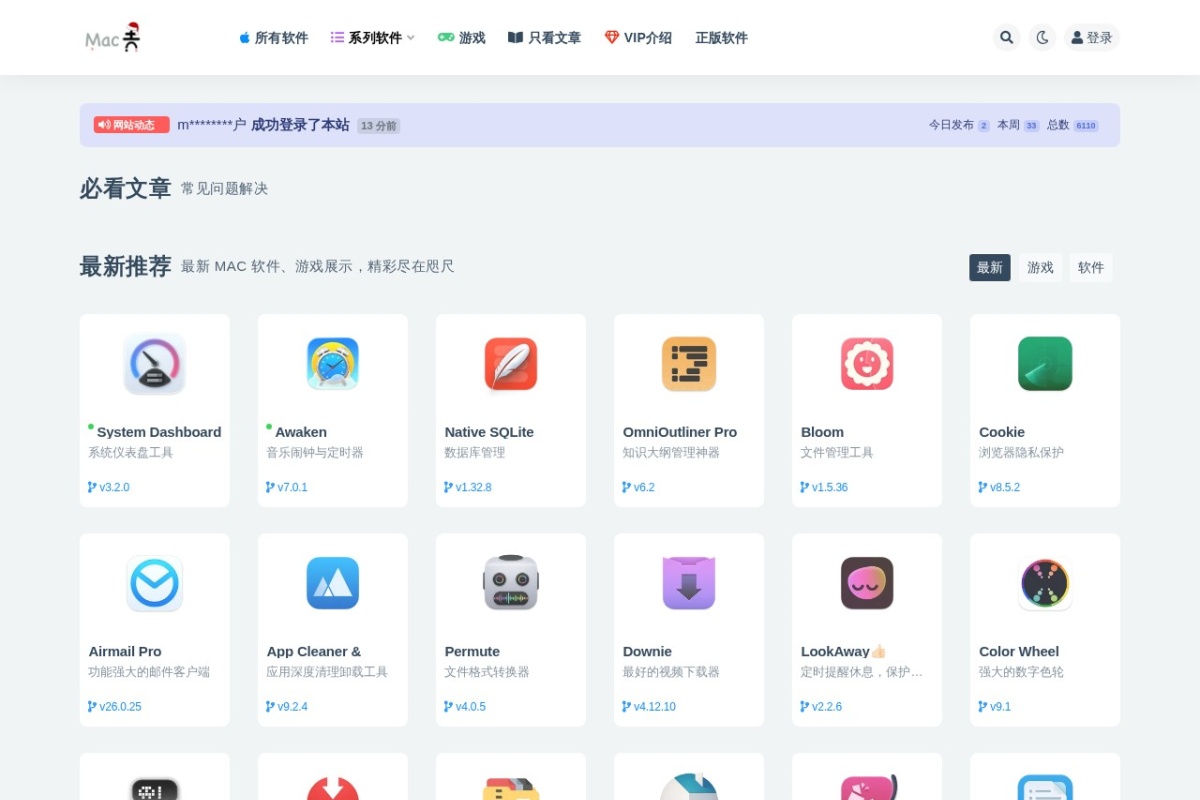Click Permute version v4.0.5

coord(465,707)
